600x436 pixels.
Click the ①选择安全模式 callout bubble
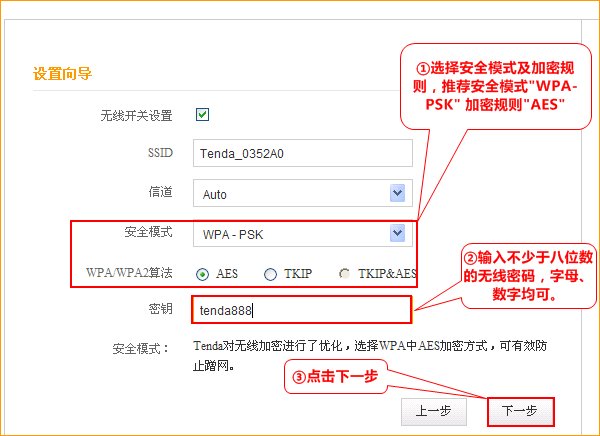point(496,87)
